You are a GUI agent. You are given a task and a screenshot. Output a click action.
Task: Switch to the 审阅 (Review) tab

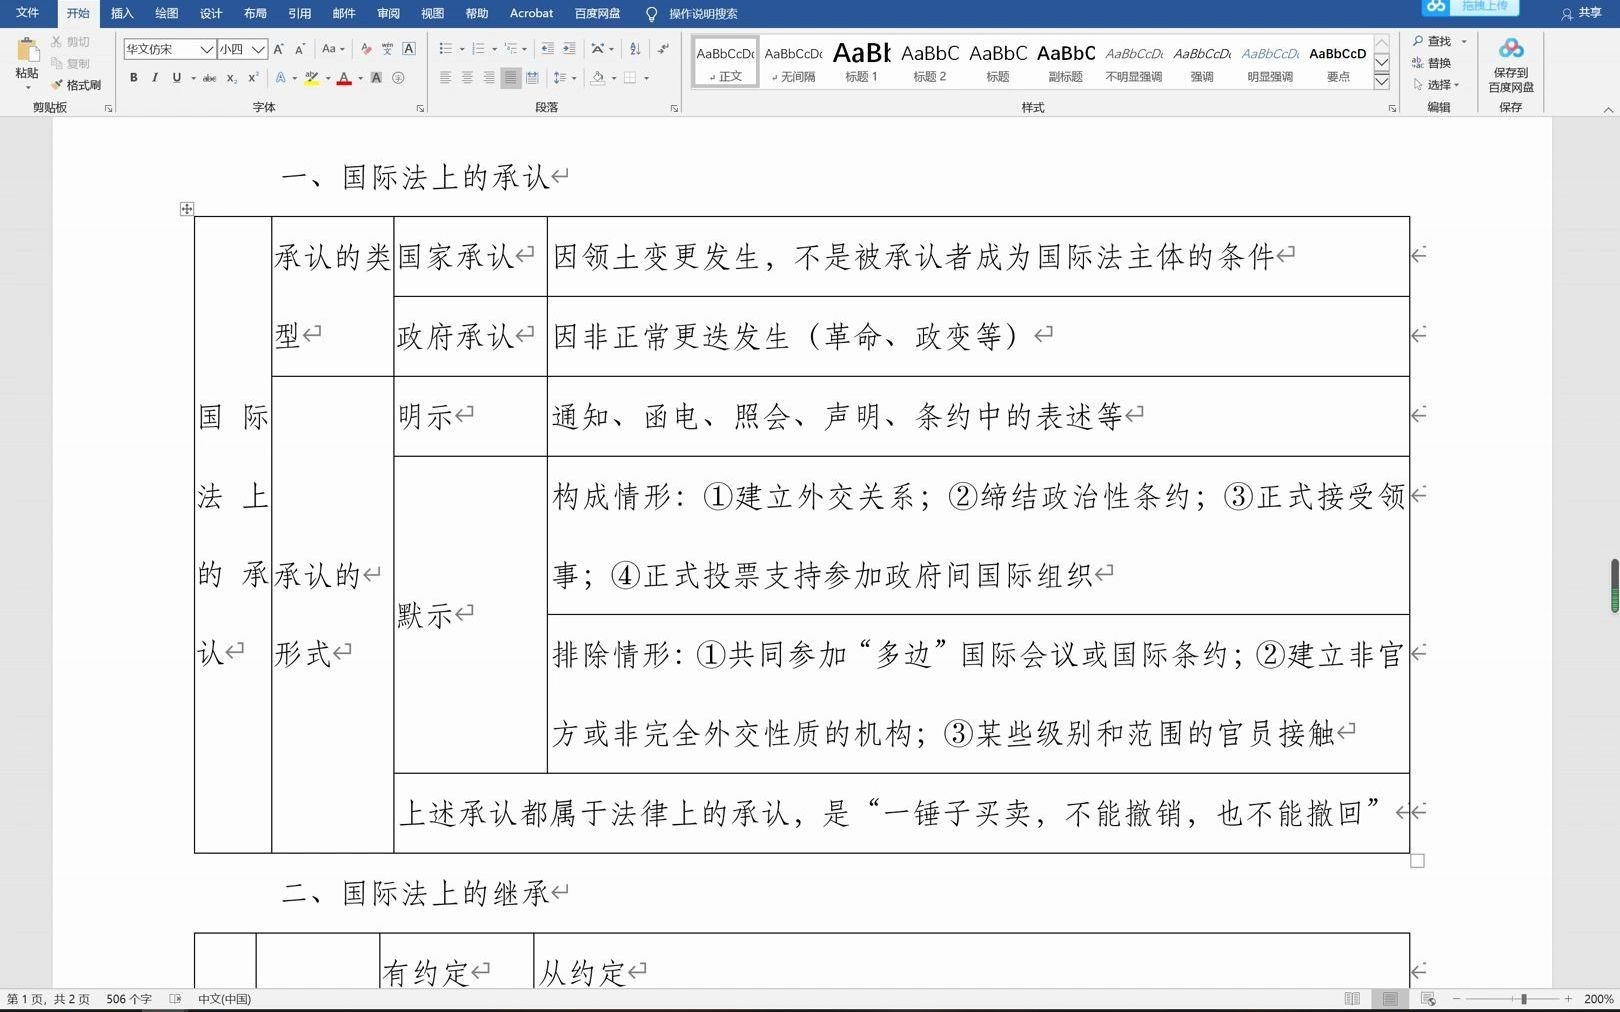point(388,13)
